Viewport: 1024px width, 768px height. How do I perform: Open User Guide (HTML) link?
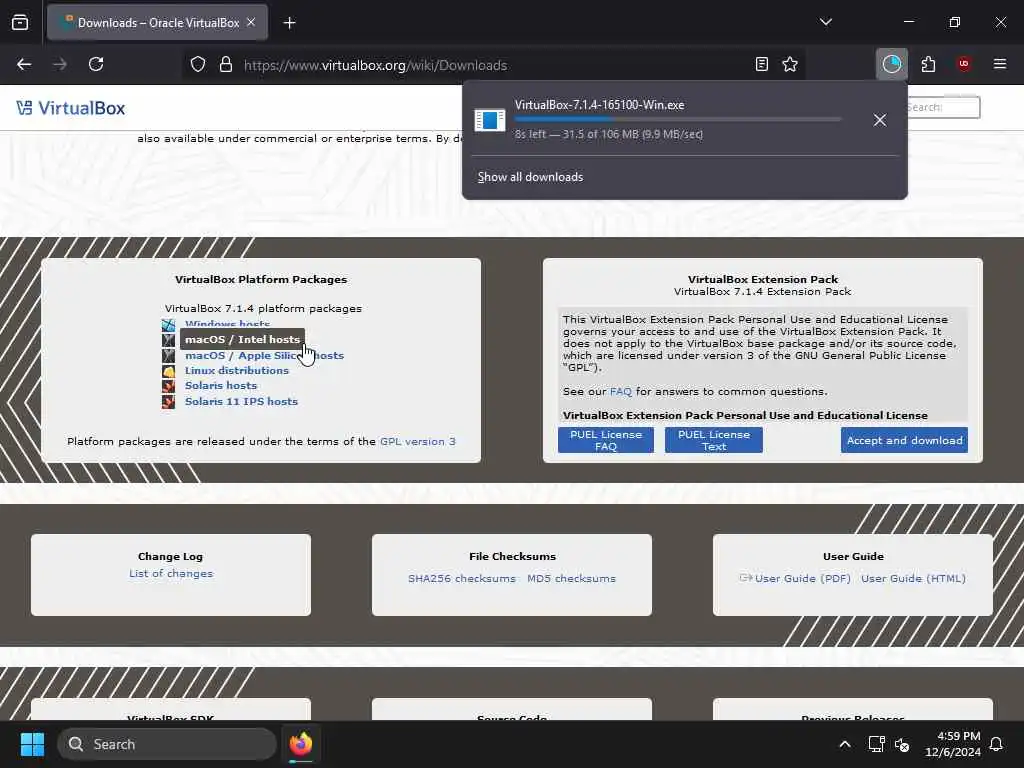pos(913,578)
